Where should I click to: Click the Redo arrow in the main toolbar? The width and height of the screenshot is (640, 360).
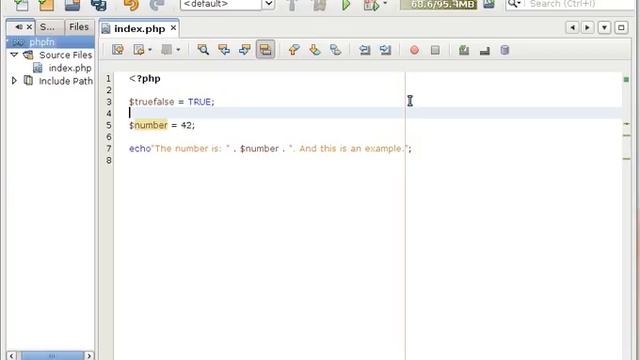pos(157,5)
